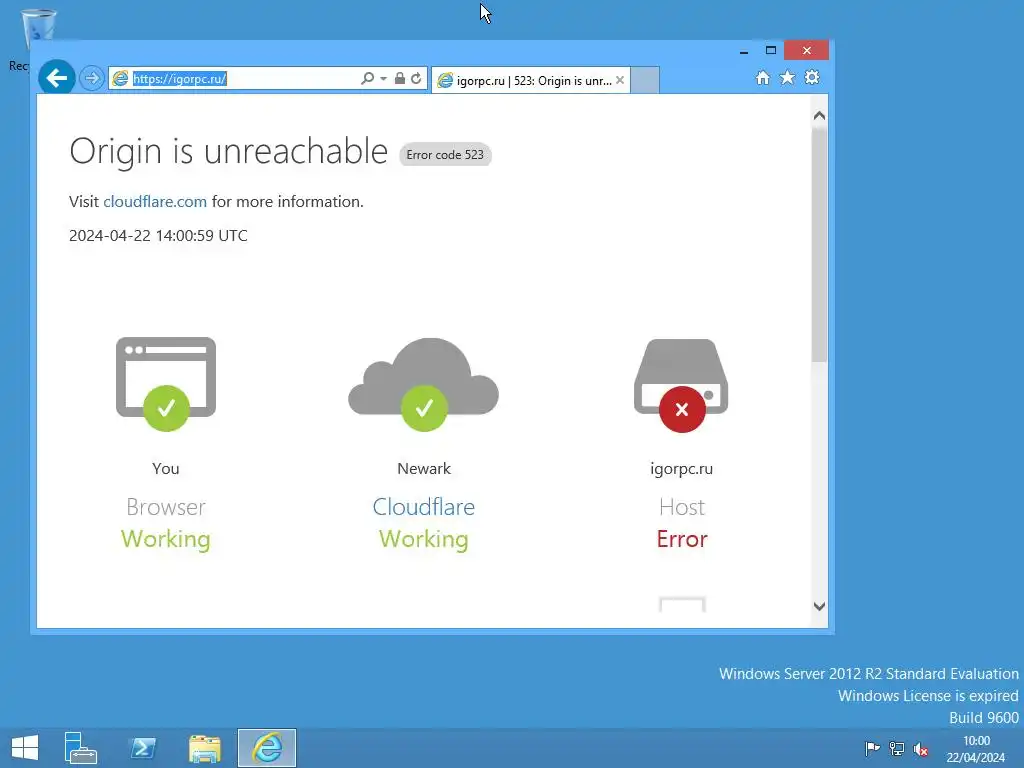Image resolution: width=1024 pixels, height=768 pixels.
Task: Click the site favicon in address bar
Action: pos(120,78)
